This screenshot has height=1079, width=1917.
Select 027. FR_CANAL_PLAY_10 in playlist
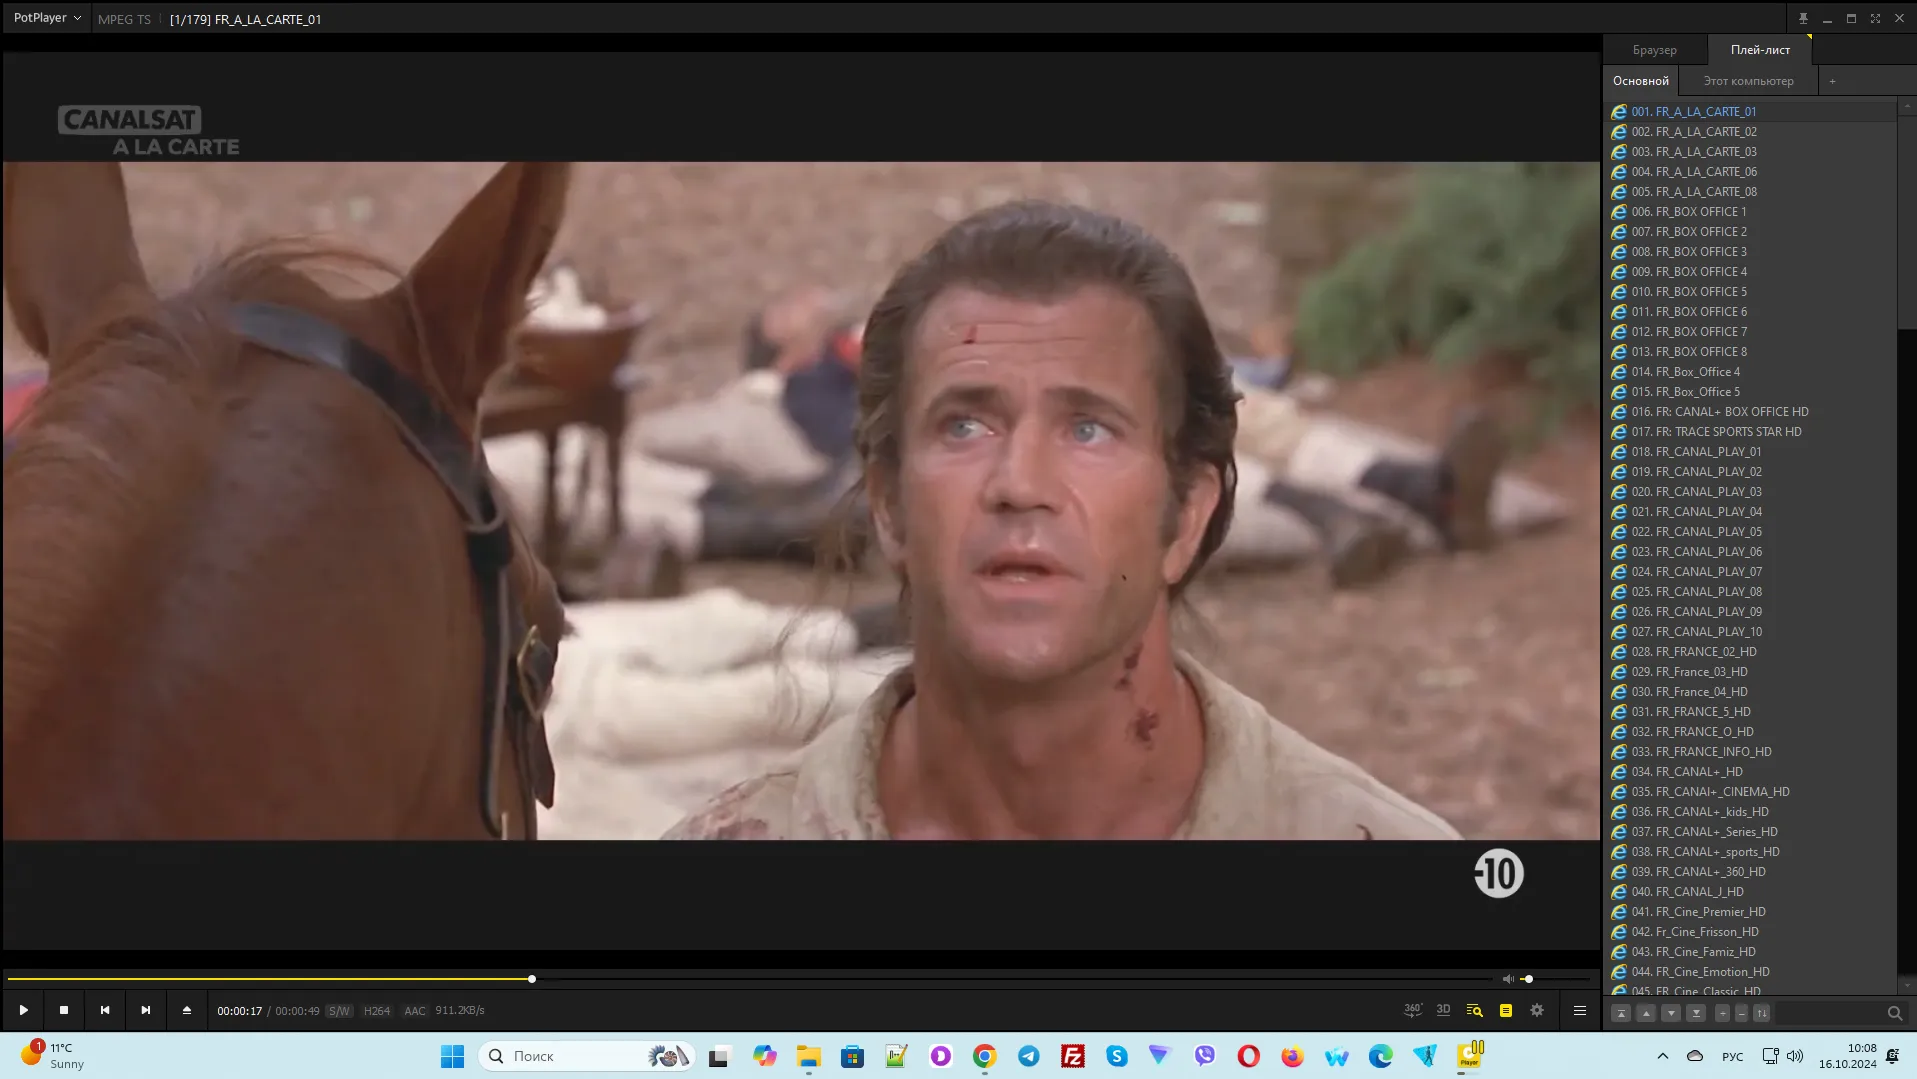[x=1750, y=632]
